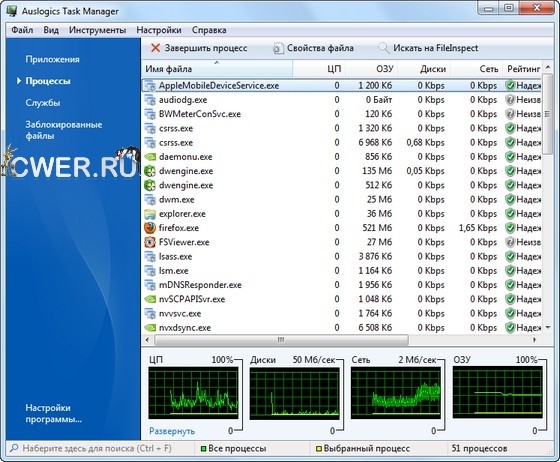This screenshot has height=462, width=560.
Task: Click the Auslogics Task Manager title bar icon
Action: [12, 11]
